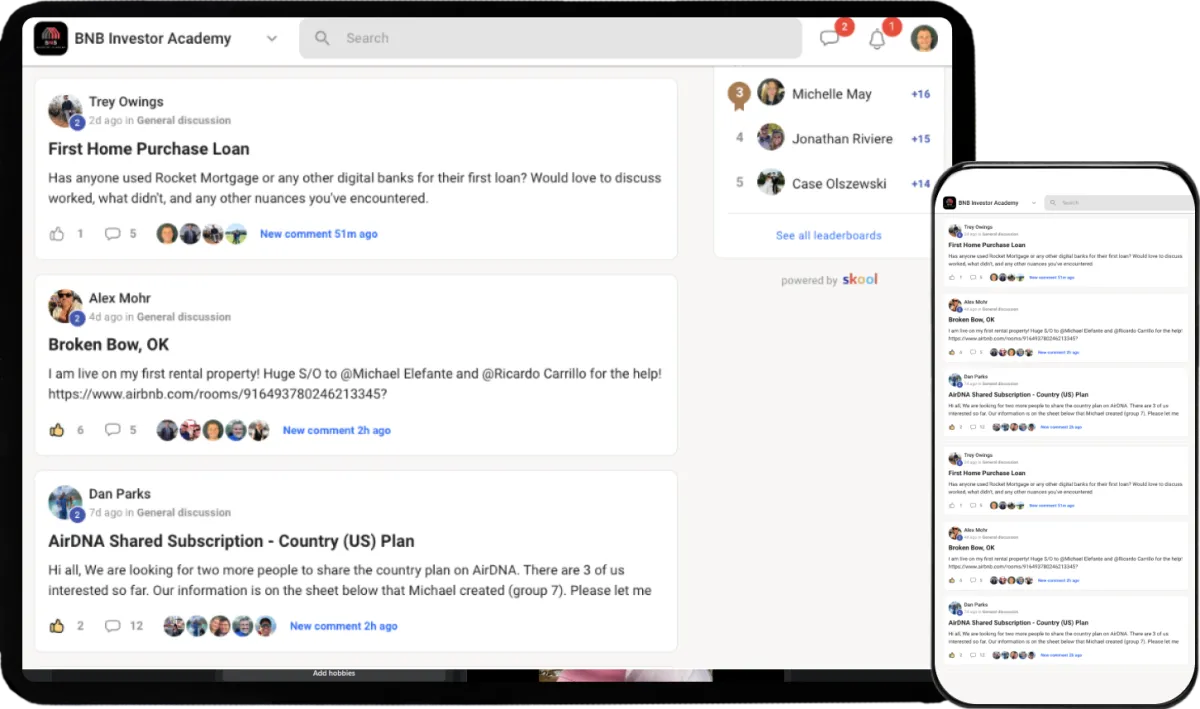Select "Jonathan Riviere" in the leaderboard
This screenshot has width=1200, height=709.
tap(842, 139)
